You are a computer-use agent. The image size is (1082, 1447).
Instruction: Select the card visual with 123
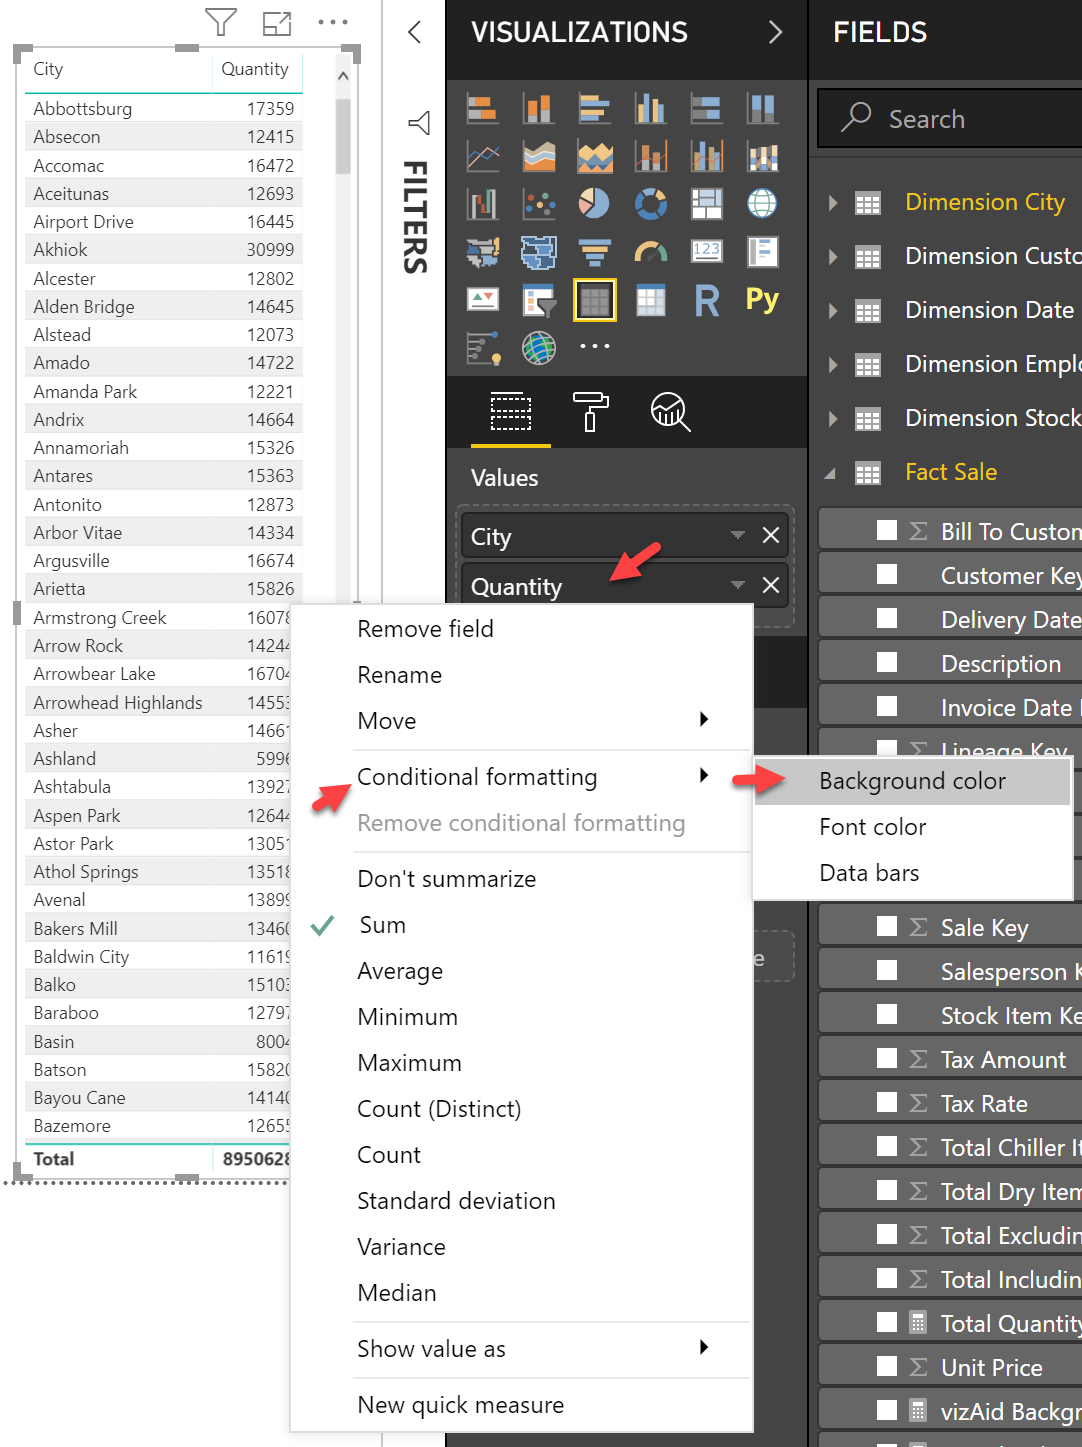pos(707,252)
